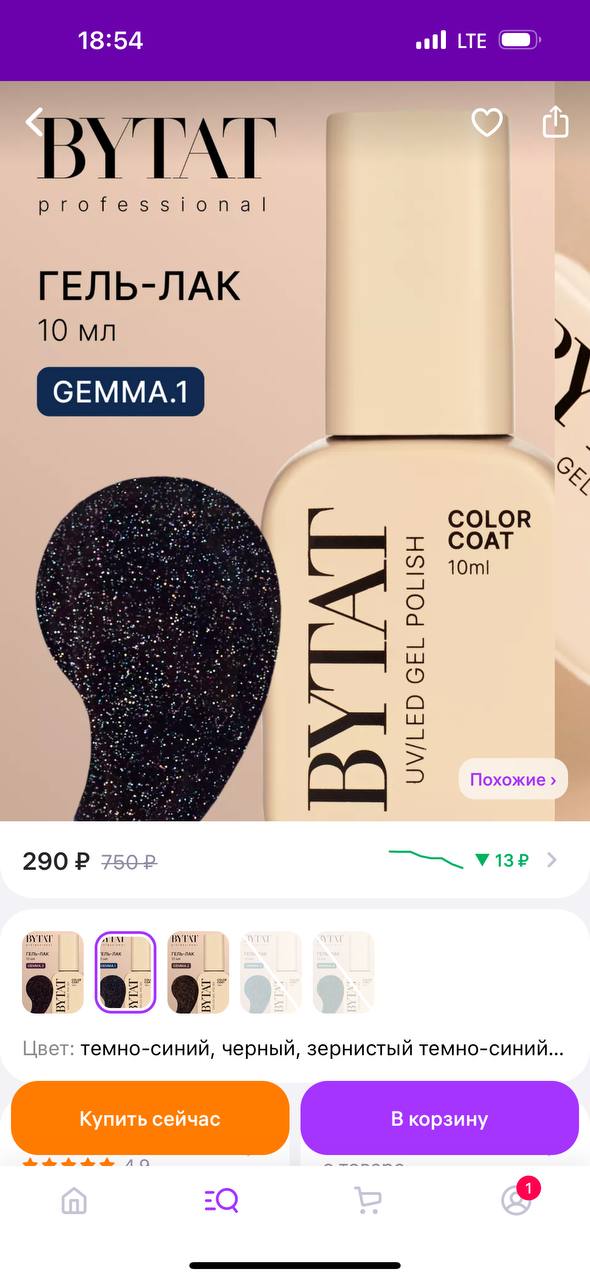590x1280 pixels.
Task: Add item with В корзину button
Action: (439, 1118)
